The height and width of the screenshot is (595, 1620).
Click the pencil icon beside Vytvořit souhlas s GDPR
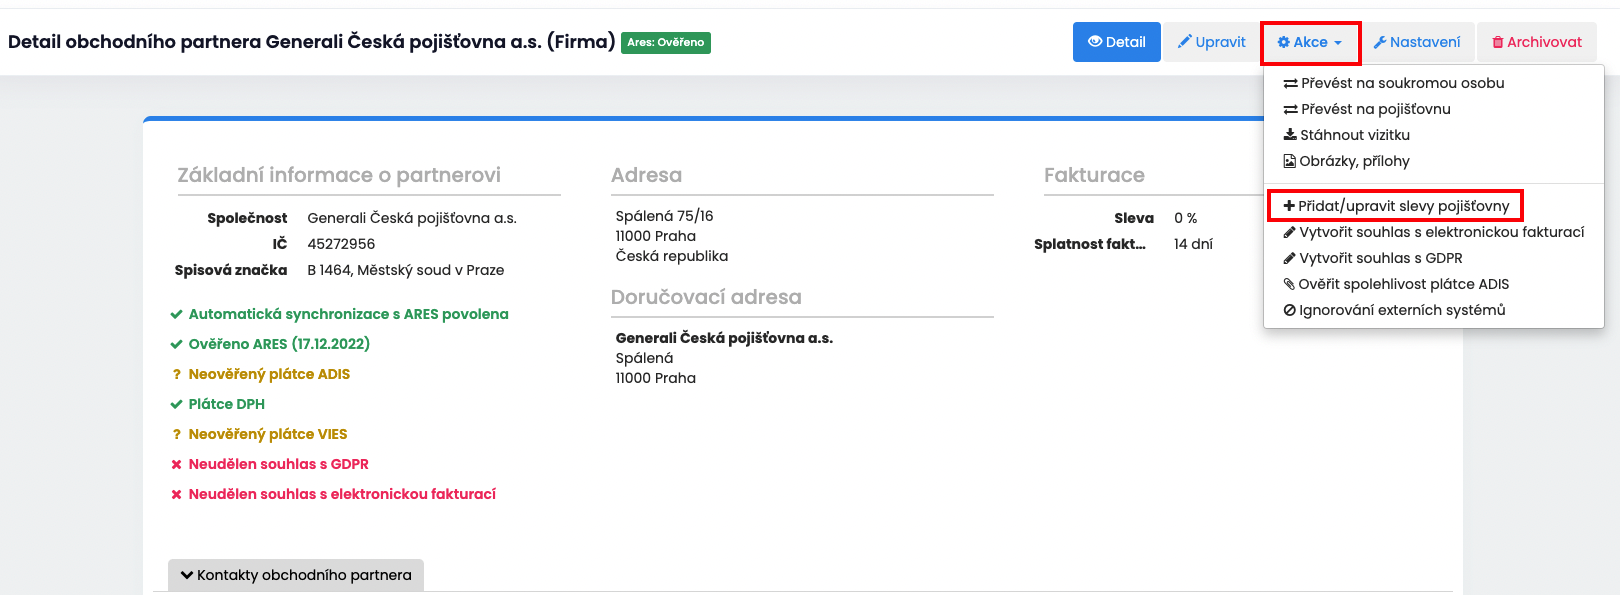(x=1290, y=258)
